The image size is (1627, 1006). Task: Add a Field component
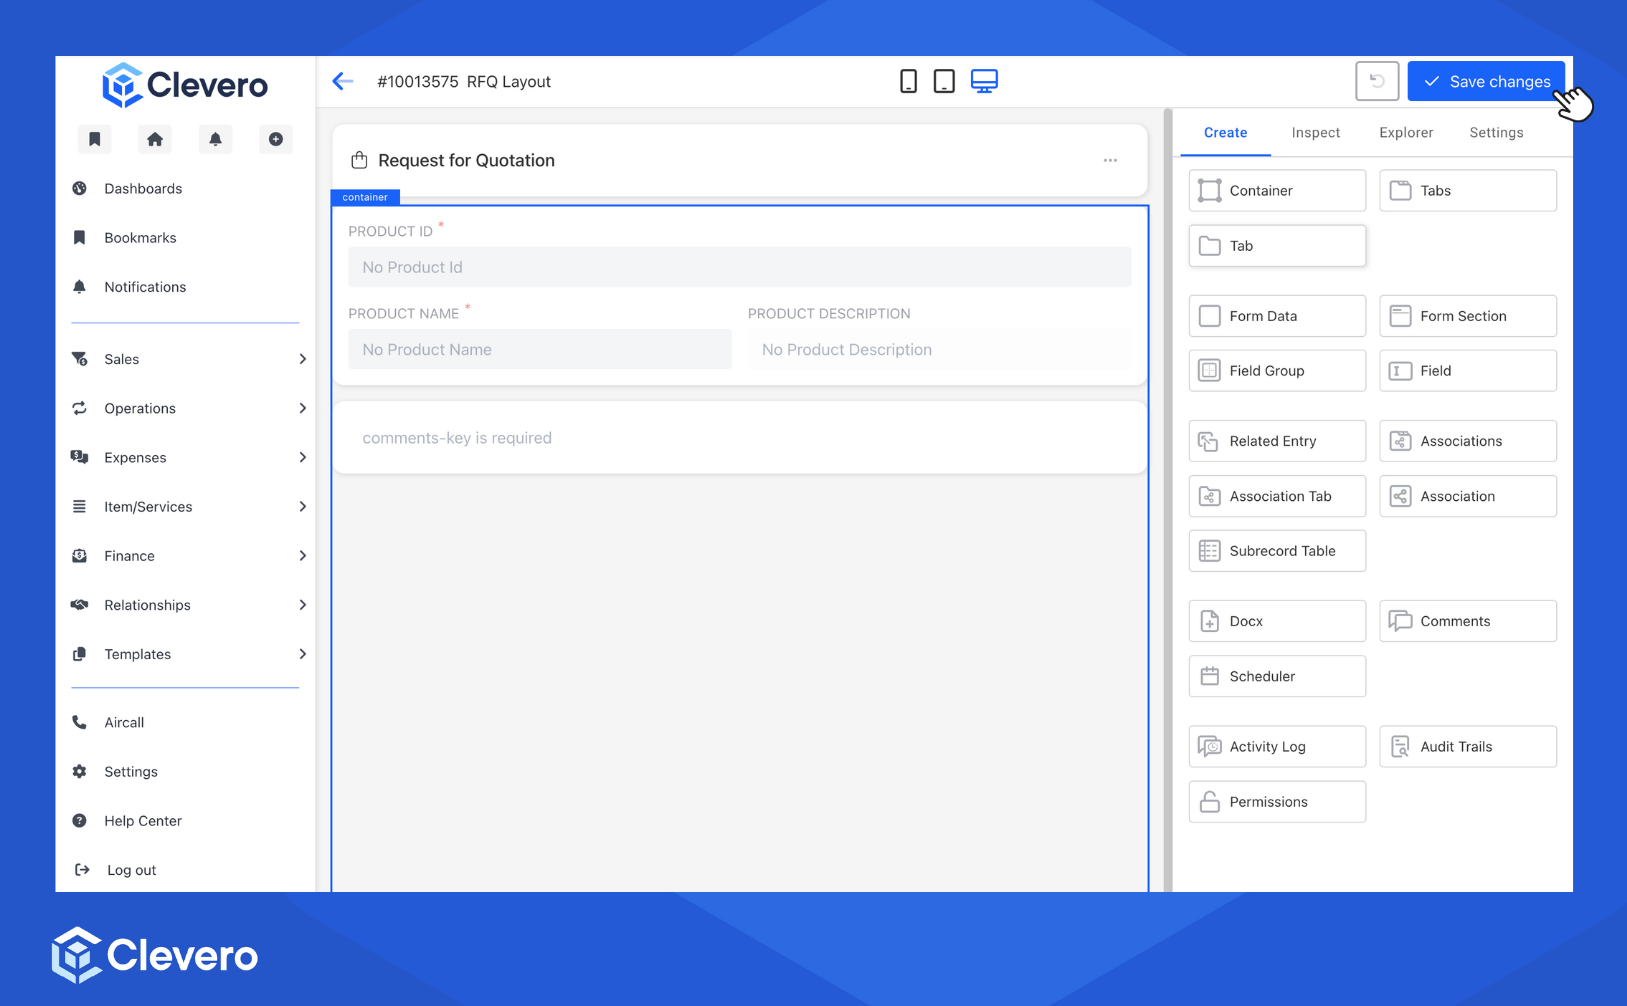point(1468,371)
